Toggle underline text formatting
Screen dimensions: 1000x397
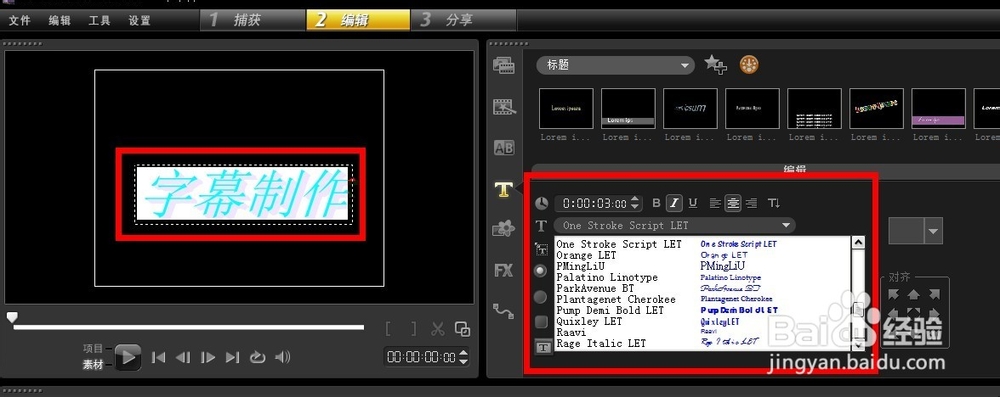[693, 203]
